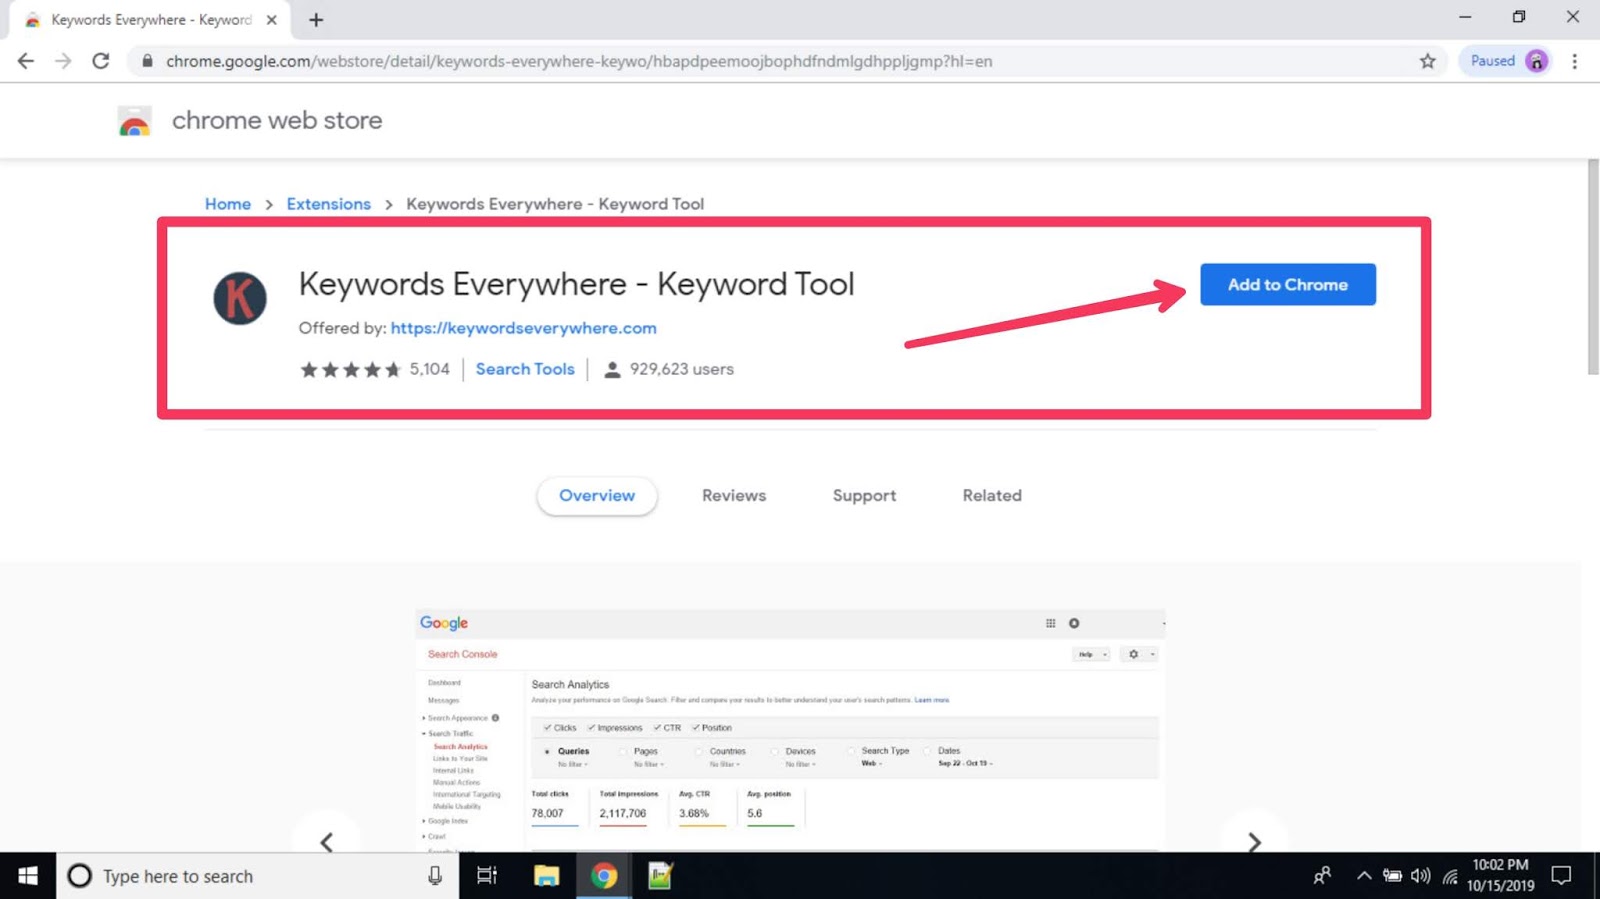1600x899 pixels.
Task: Open the Wi-Fi network icon
Action: 1450,877
